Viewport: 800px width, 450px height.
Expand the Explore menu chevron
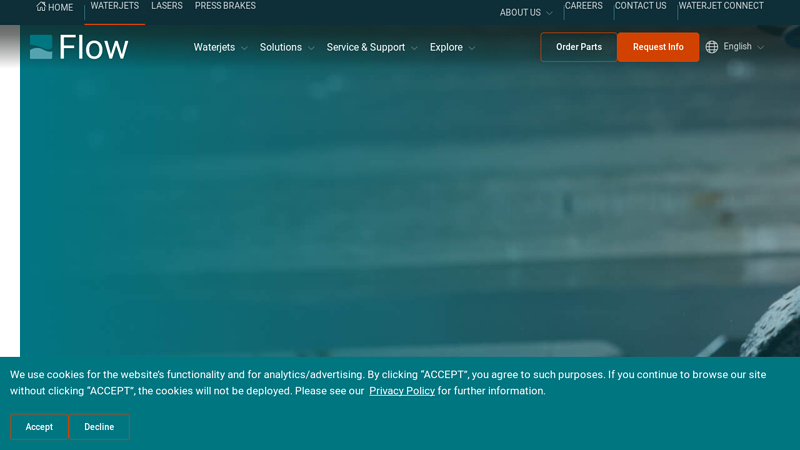click(471, 48)
